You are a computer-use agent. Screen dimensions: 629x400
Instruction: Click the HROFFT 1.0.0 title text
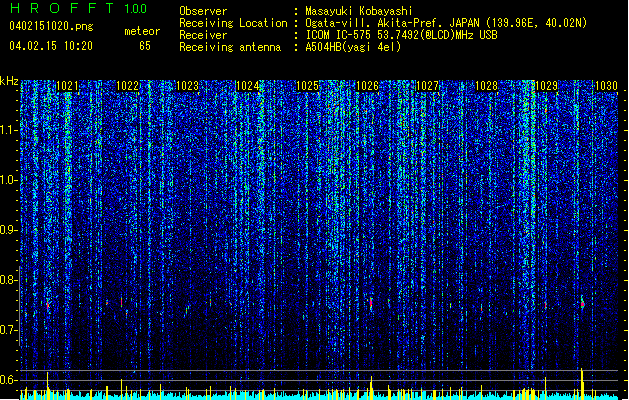click(79, 8)
